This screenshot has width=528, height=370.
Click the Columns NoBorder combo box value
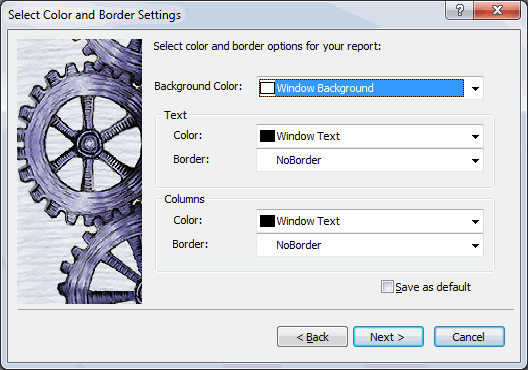pyautogui.click(x=299, y=245)
